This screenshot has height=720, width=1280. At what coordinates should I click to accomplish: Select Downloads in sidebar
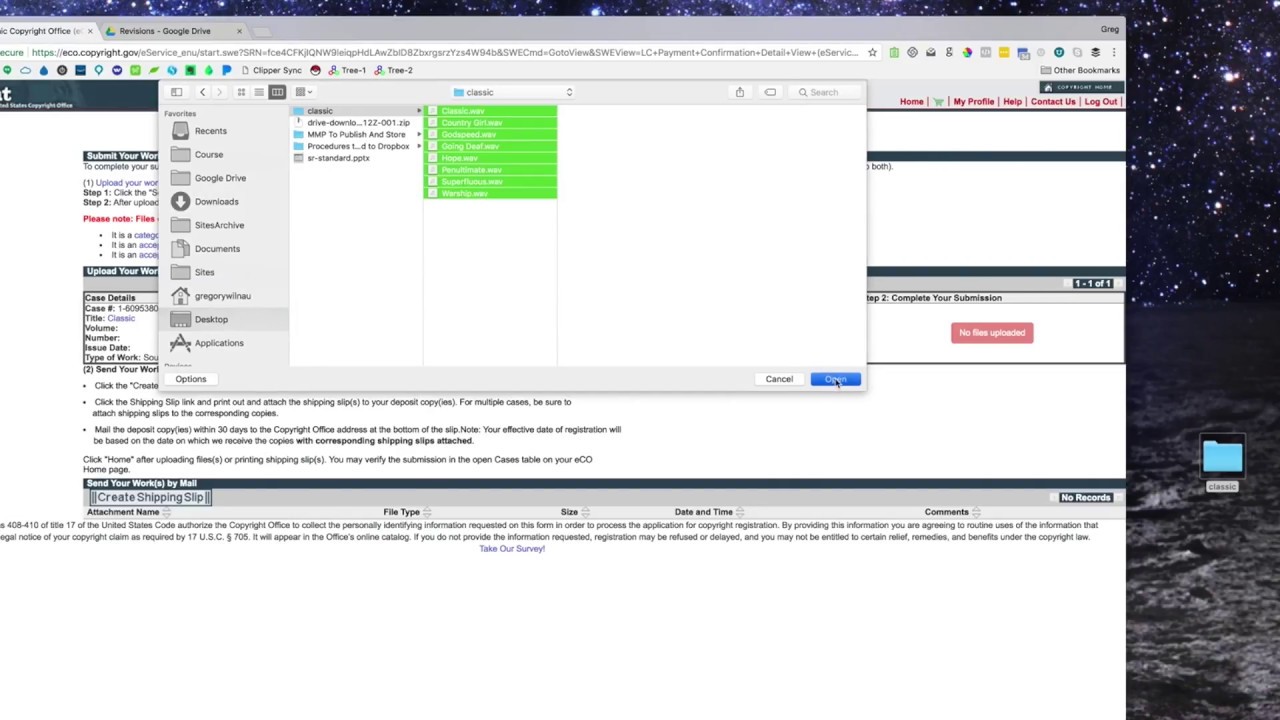coord(216,201)
